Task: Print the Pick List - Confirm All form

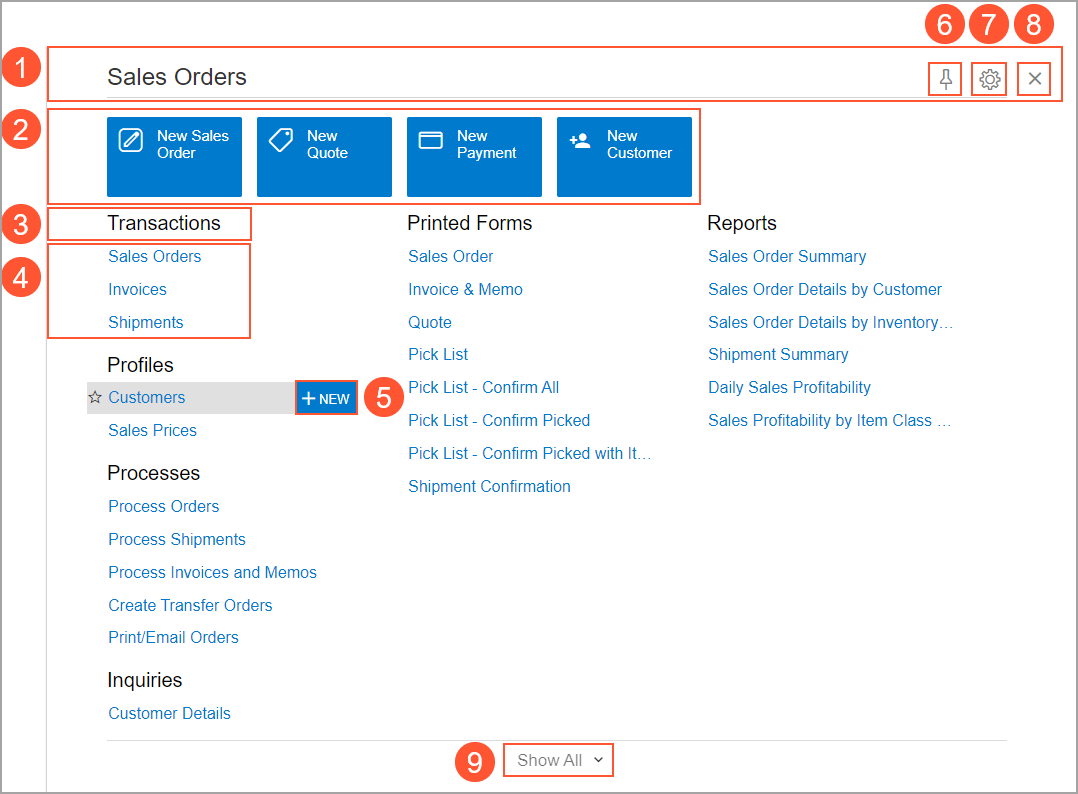Action: pyautogui.click(x=483, y=387)
